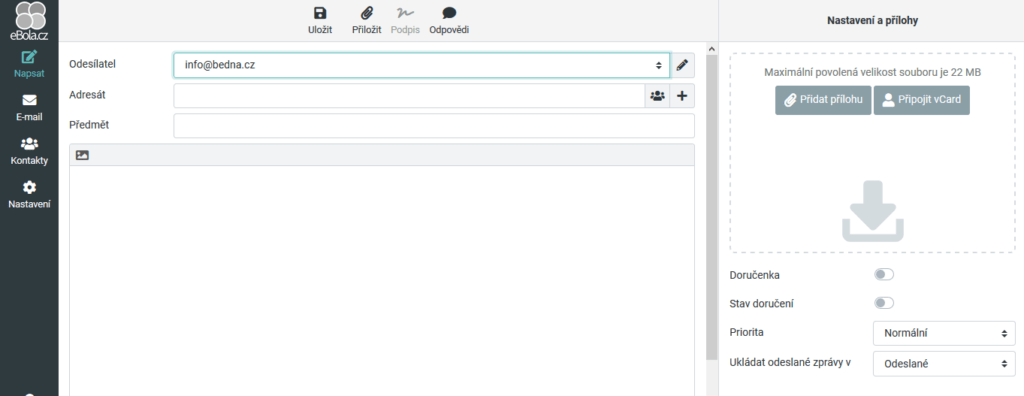Open contacts group icon in Adresát row
The height and width of the screenshot is (396, 1024).
pyautogui.click(x=657, y=96)
